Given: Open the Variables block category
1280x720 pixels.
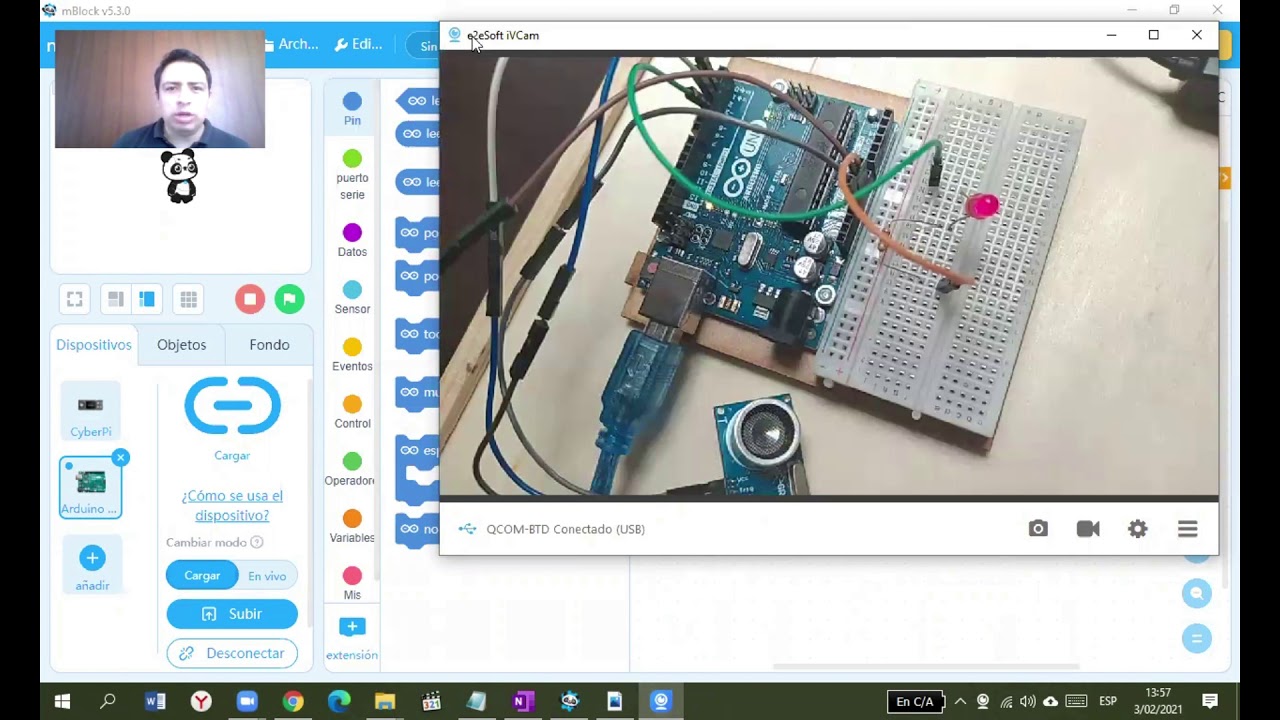Looking at the screenshot, I should coord(352,526).
